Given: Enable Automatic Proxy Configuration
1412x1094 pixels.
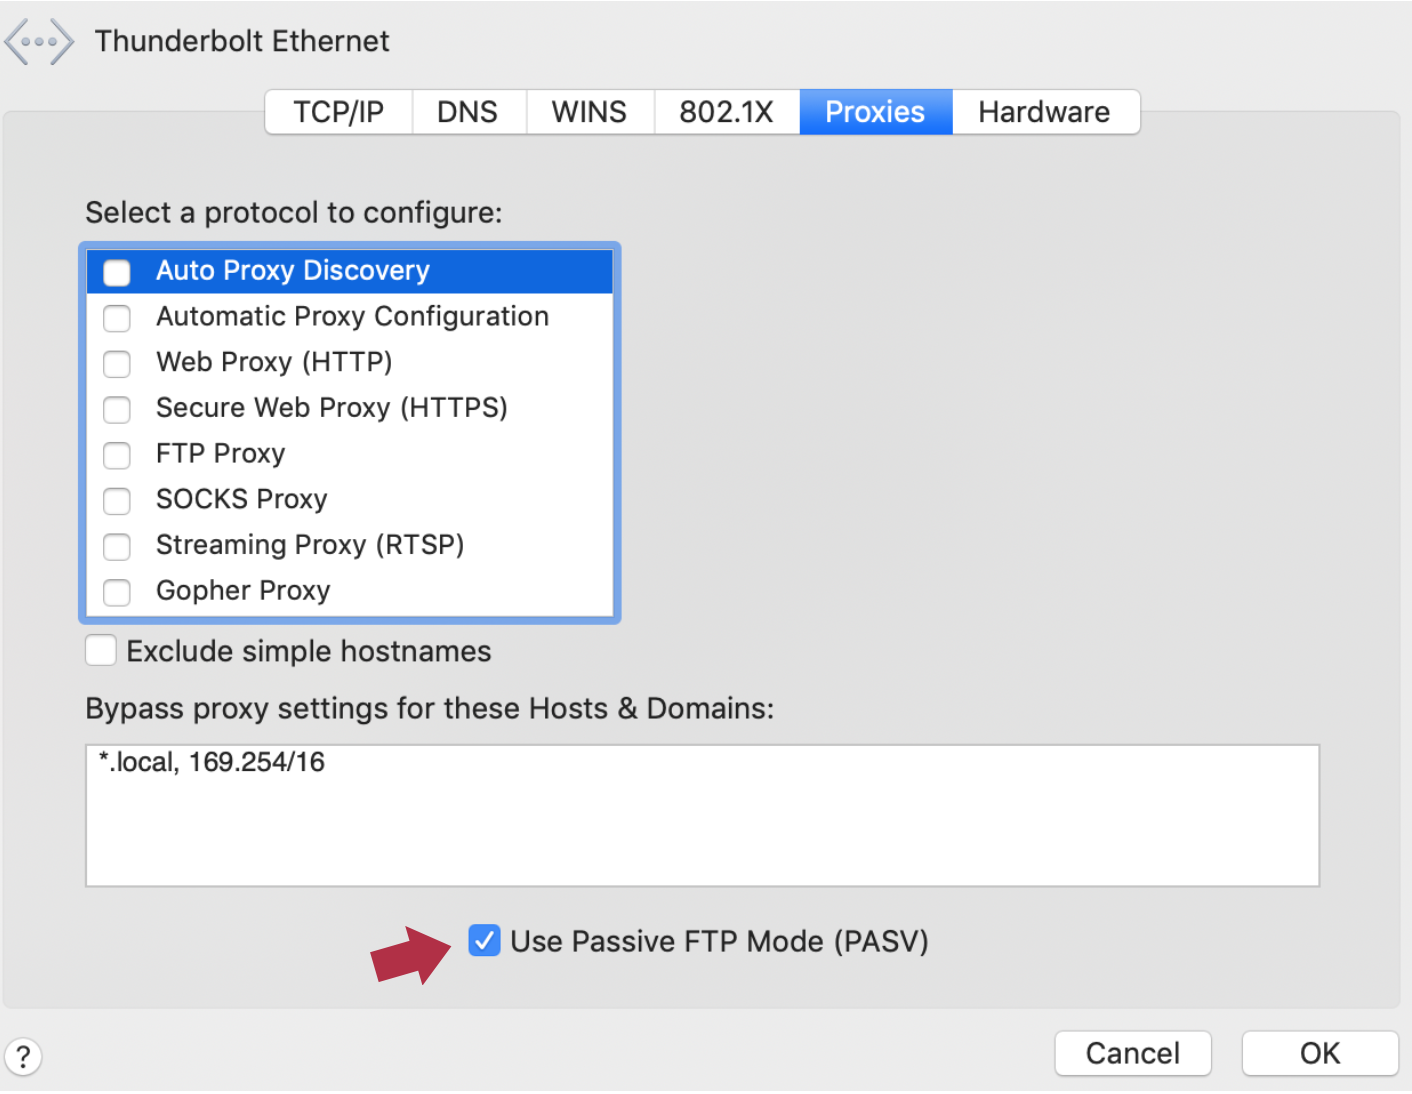Looking at the screenshot, I should pos(116,318).
